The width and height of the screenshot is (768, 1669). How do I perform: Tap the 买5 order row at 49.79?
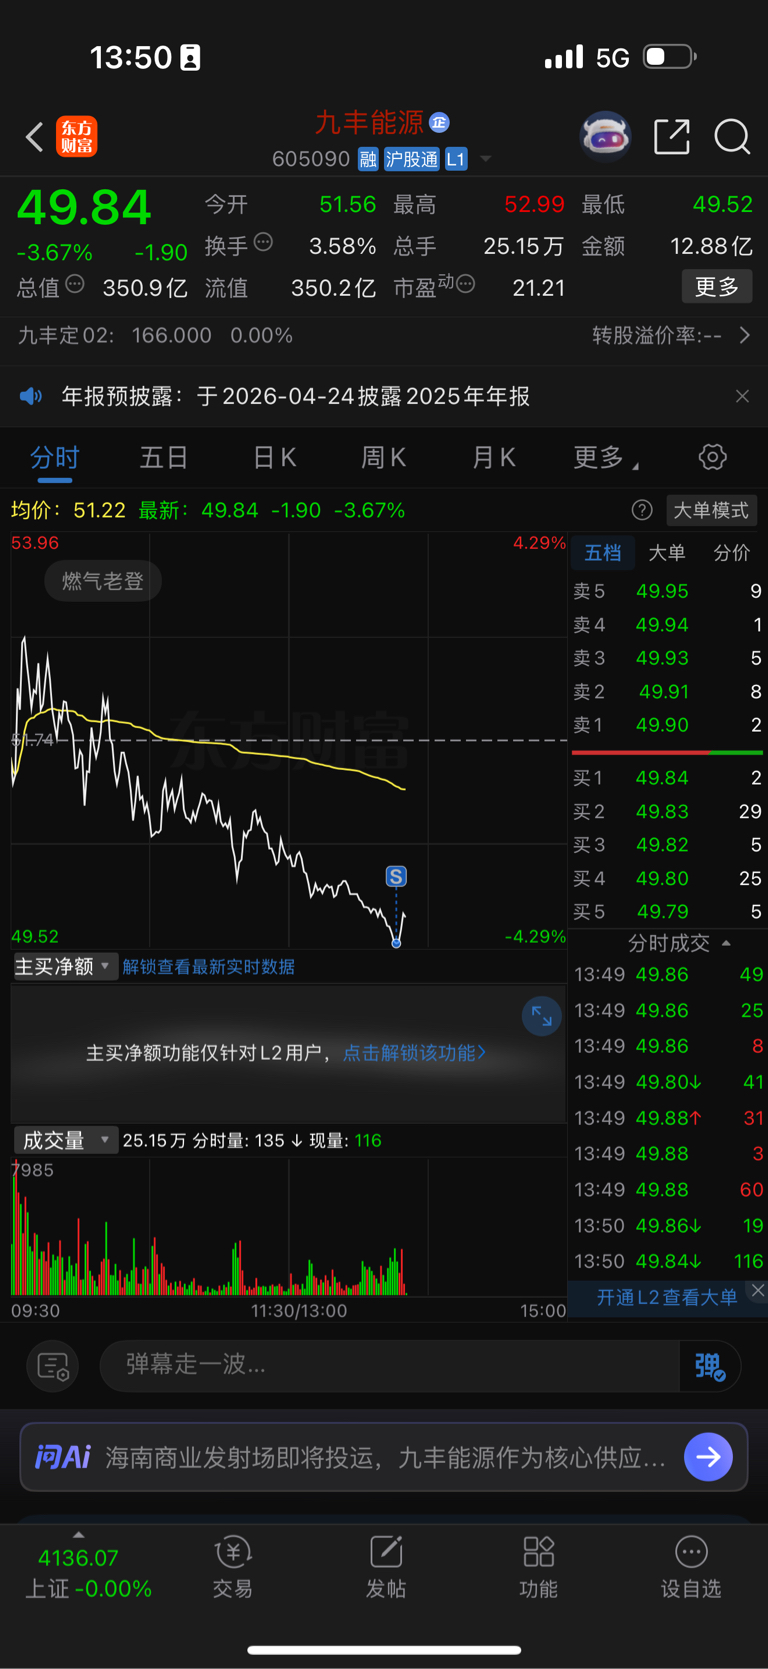667,911
